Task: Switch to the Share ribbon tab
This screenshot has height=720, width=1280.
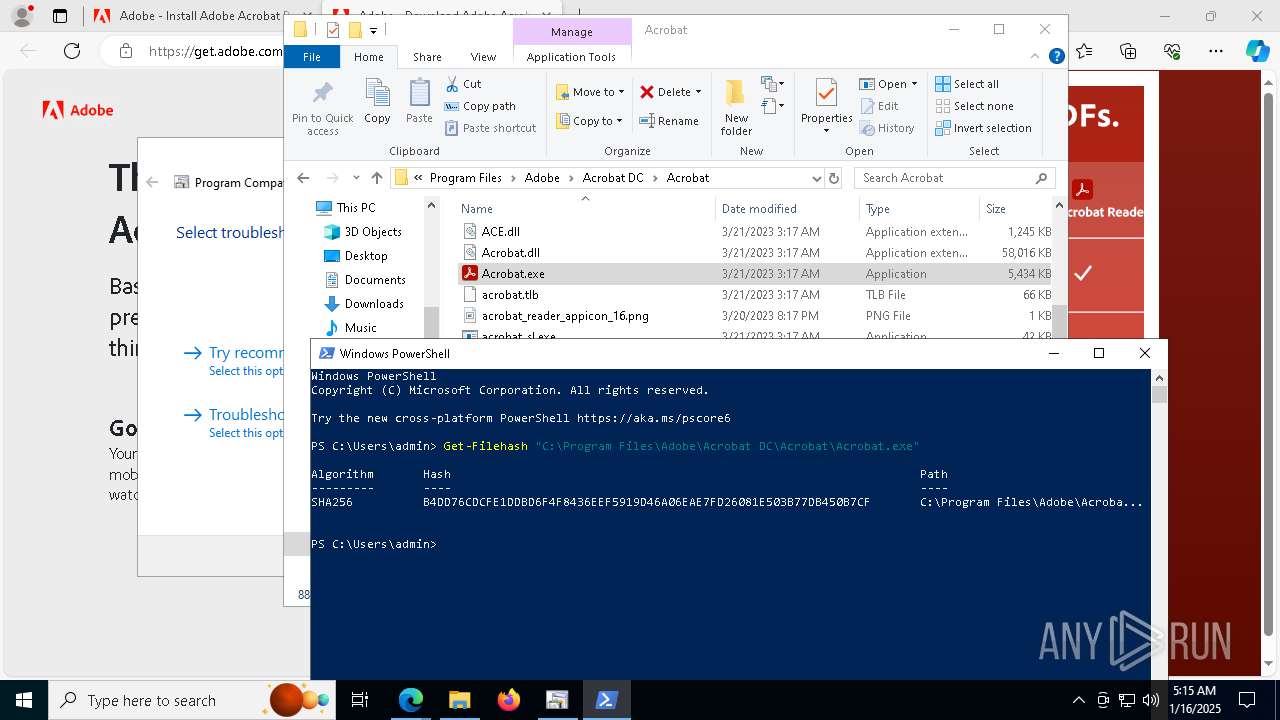Action: (427, 57)
